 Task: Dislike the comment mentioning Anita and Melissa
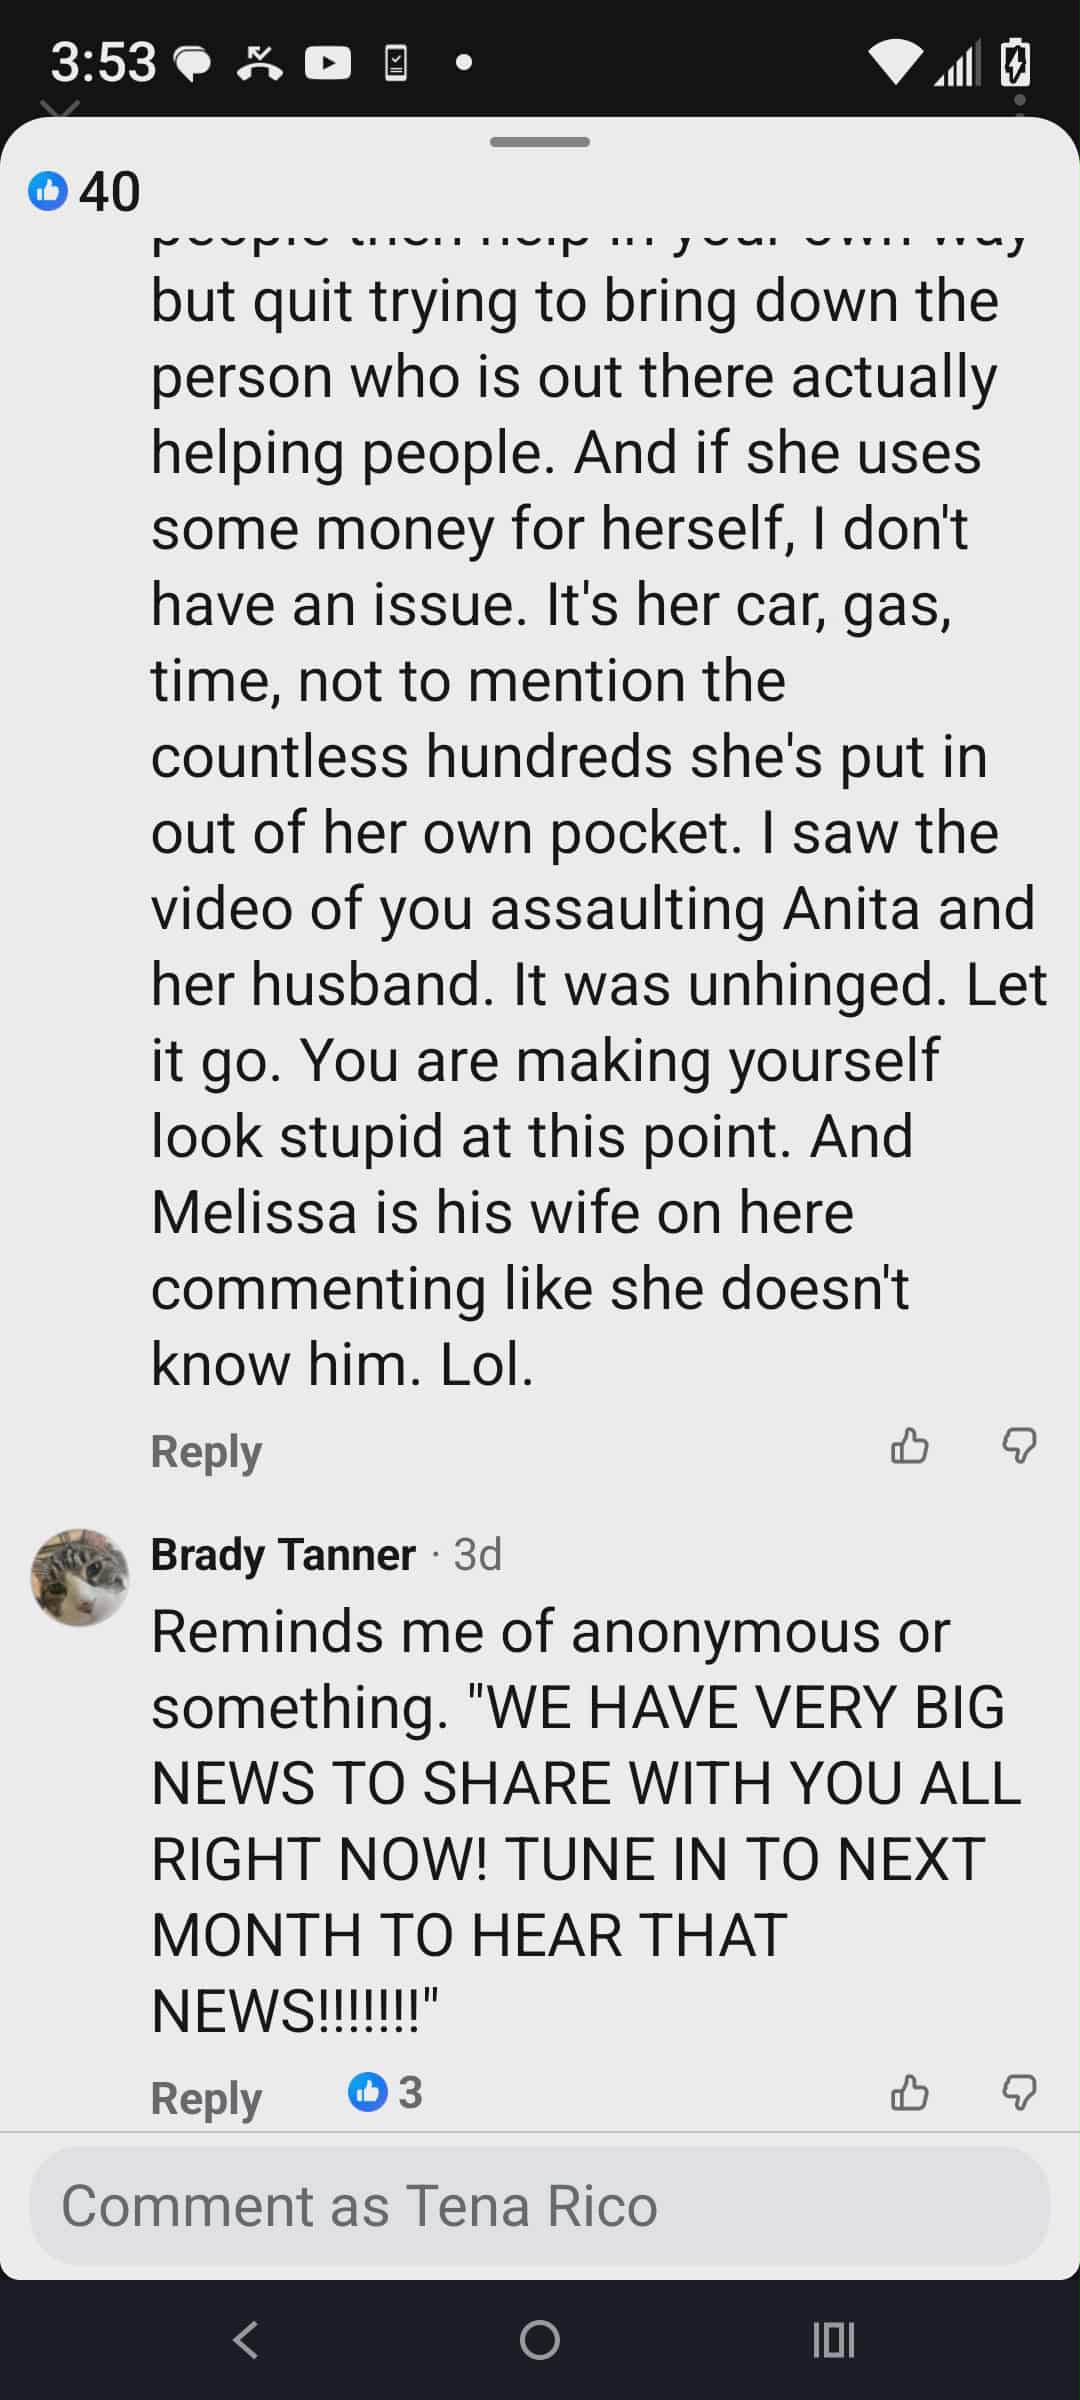tap(1019, 1446)
